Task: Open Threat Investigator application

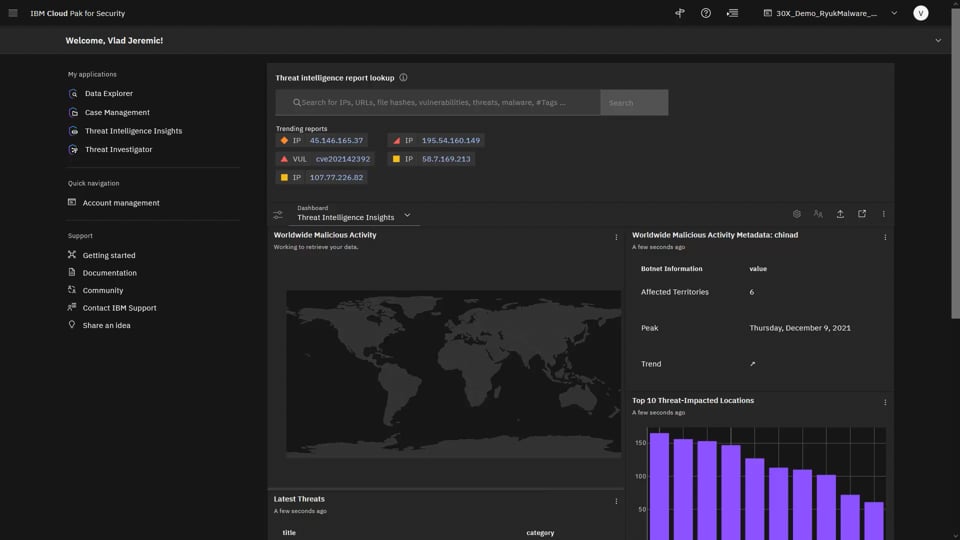Action: point(118,149)
